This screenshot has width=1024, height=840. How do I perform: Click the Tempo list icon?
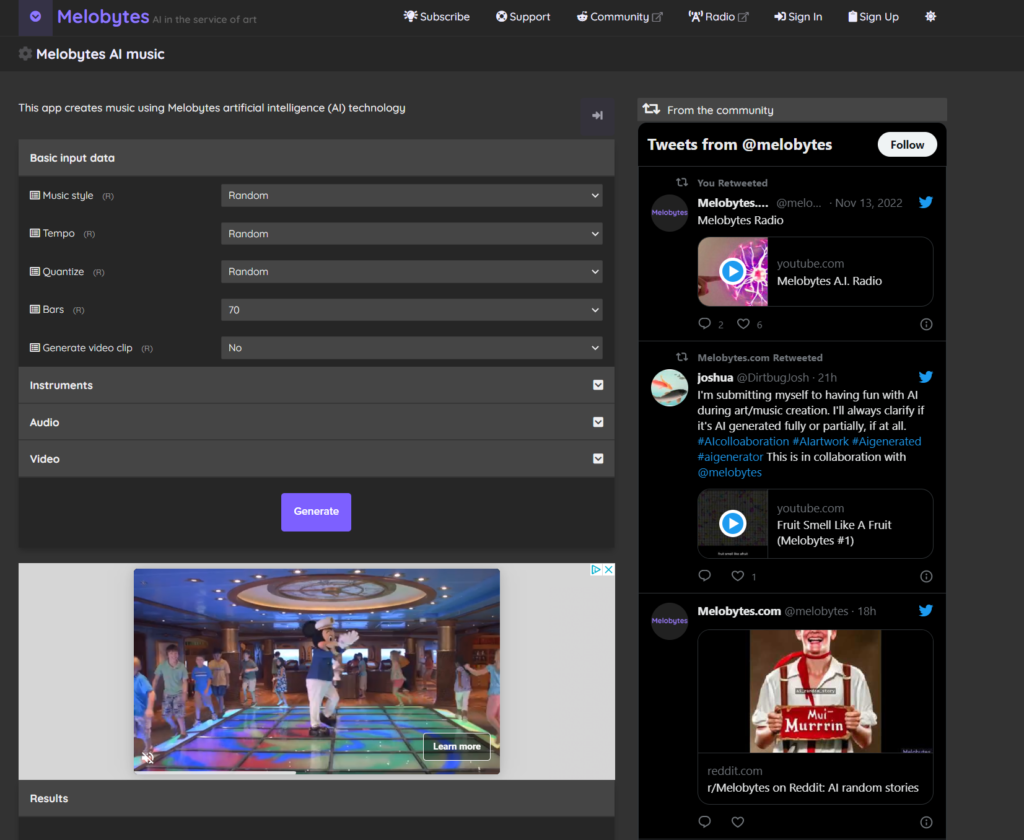coord(35,233)
